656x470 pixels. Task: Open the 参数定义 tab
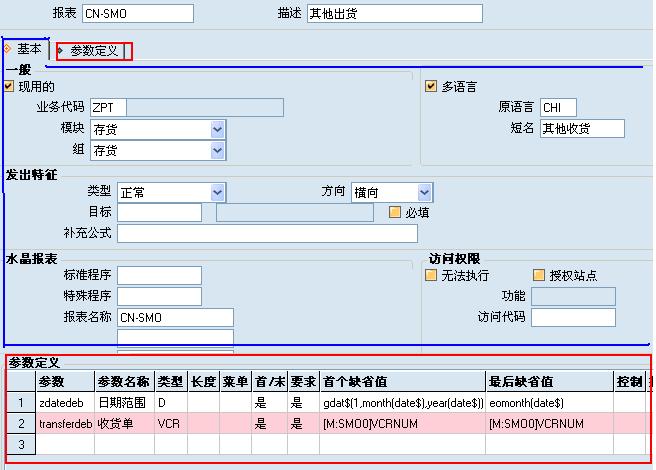coord(93,51)
